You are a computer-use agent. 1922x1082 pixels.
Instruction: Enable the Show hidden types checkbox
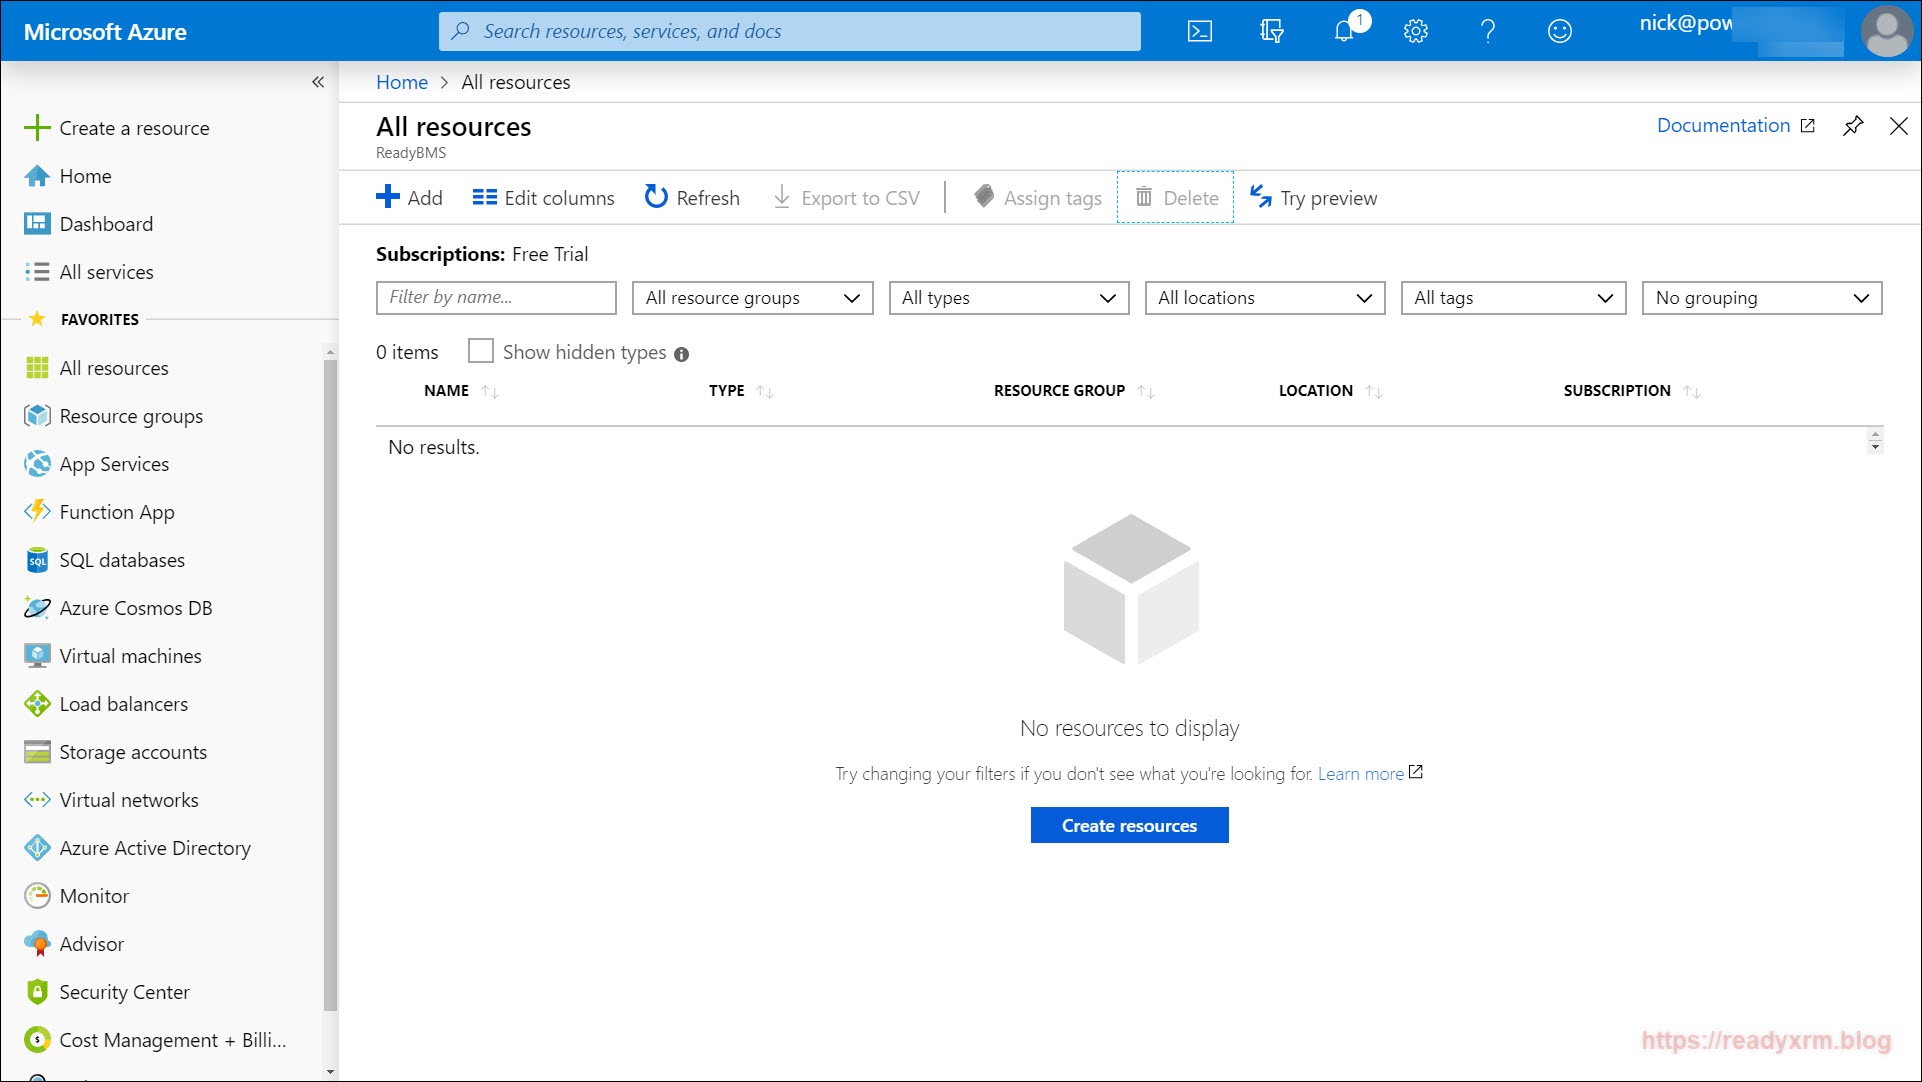(x=481, y=351)
